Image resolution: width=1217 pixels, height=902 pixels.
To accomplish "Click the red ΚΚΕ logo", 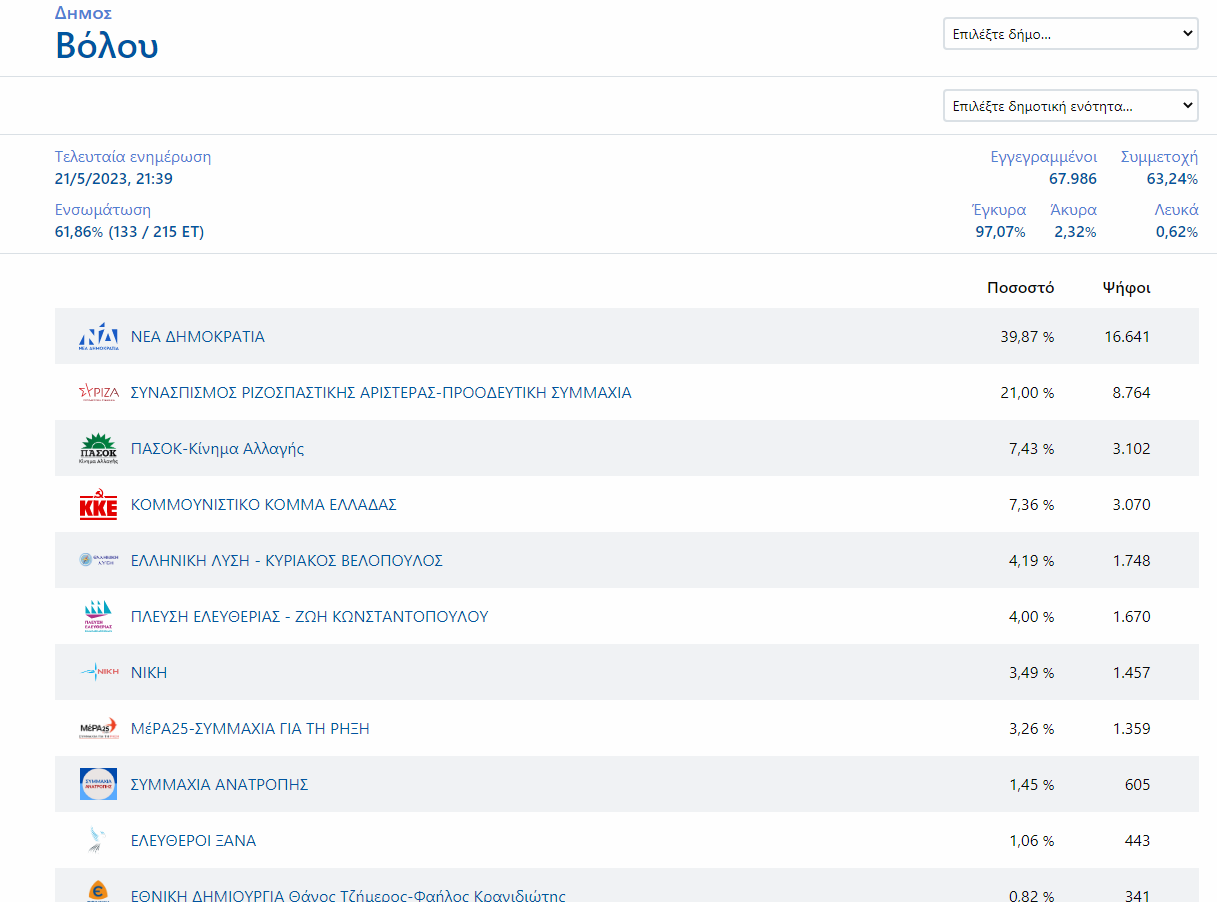I will click(98, 505).
